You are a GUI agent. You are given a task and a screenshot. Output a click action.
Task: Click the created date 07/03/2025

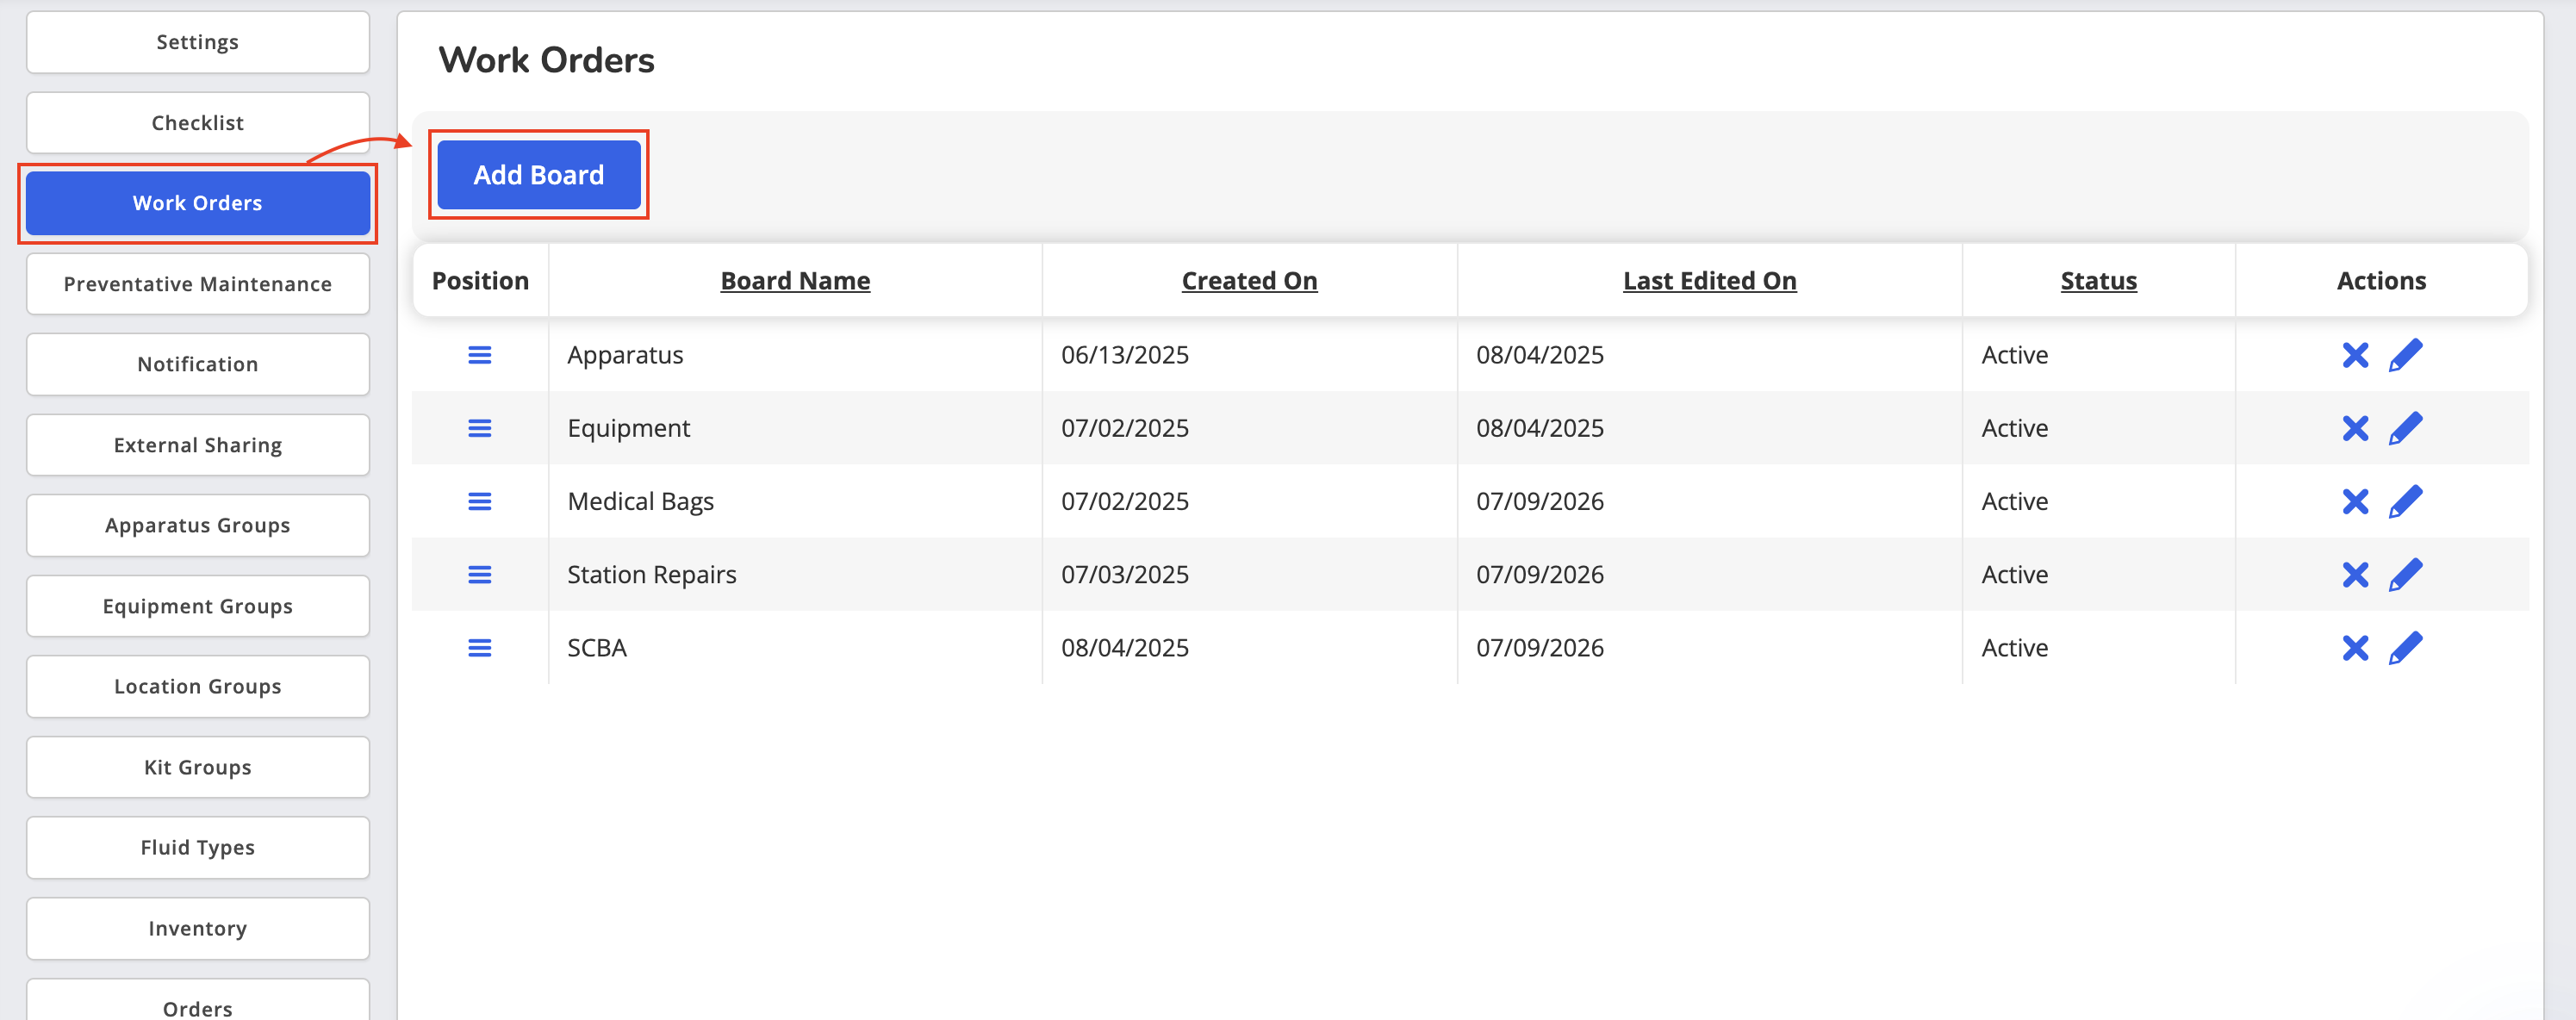(x=1125, y=575)
